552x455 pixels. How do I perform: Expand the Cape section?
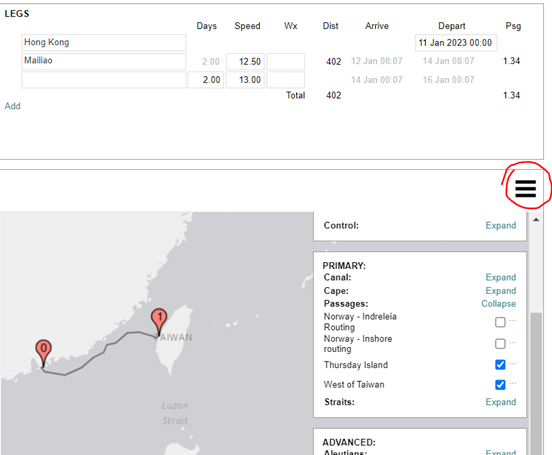501,291
